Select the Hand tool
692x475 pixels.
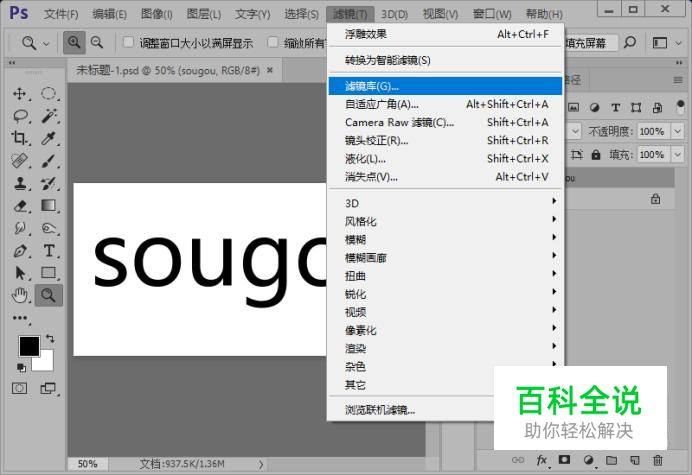[20, 295]
